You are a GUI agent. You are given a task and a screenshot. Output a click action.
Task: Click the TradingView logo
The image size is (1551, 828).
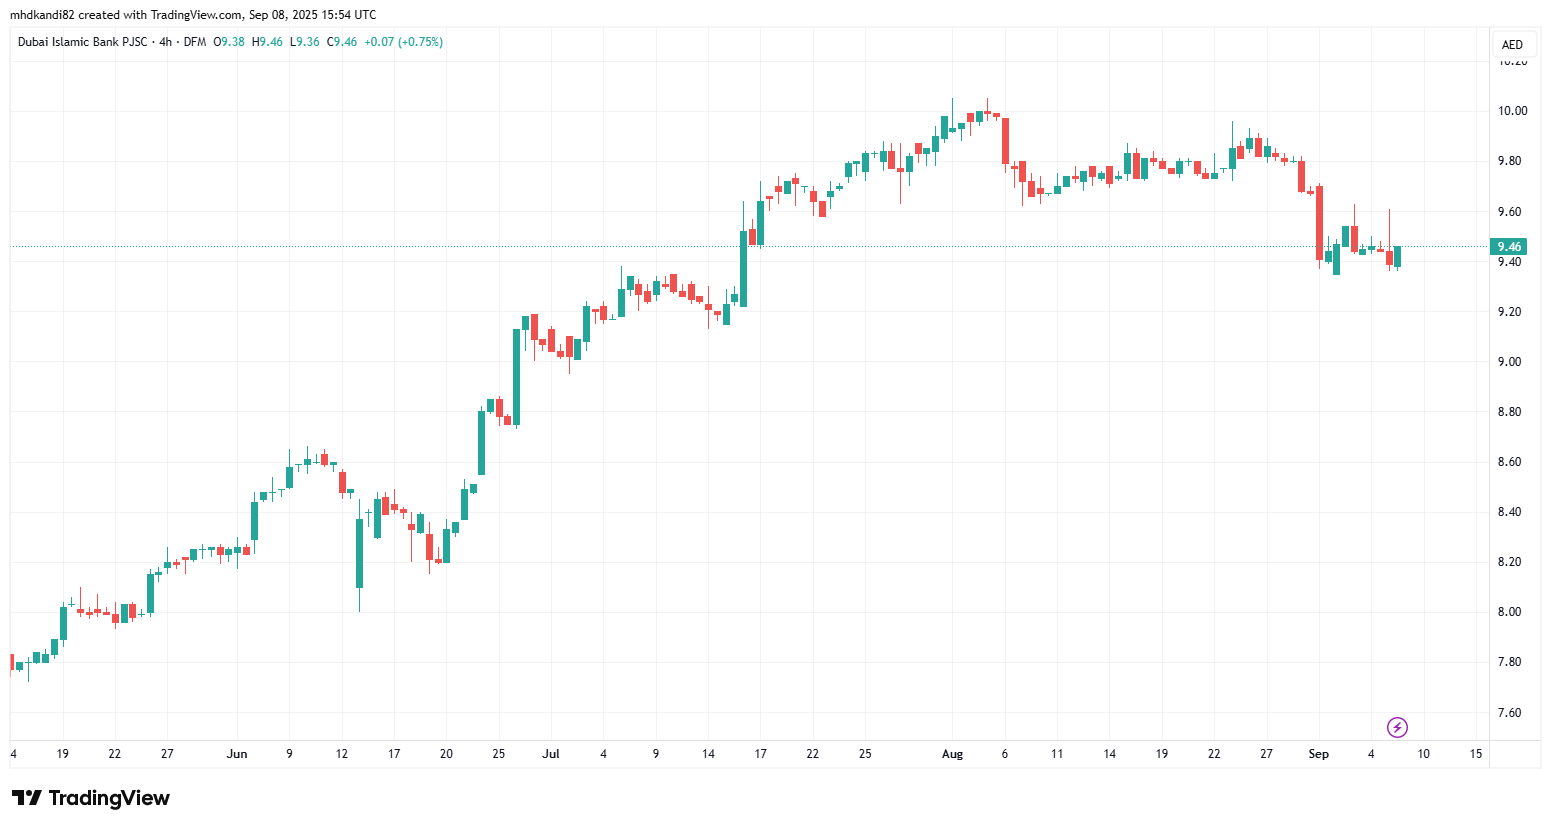point(89,797)
